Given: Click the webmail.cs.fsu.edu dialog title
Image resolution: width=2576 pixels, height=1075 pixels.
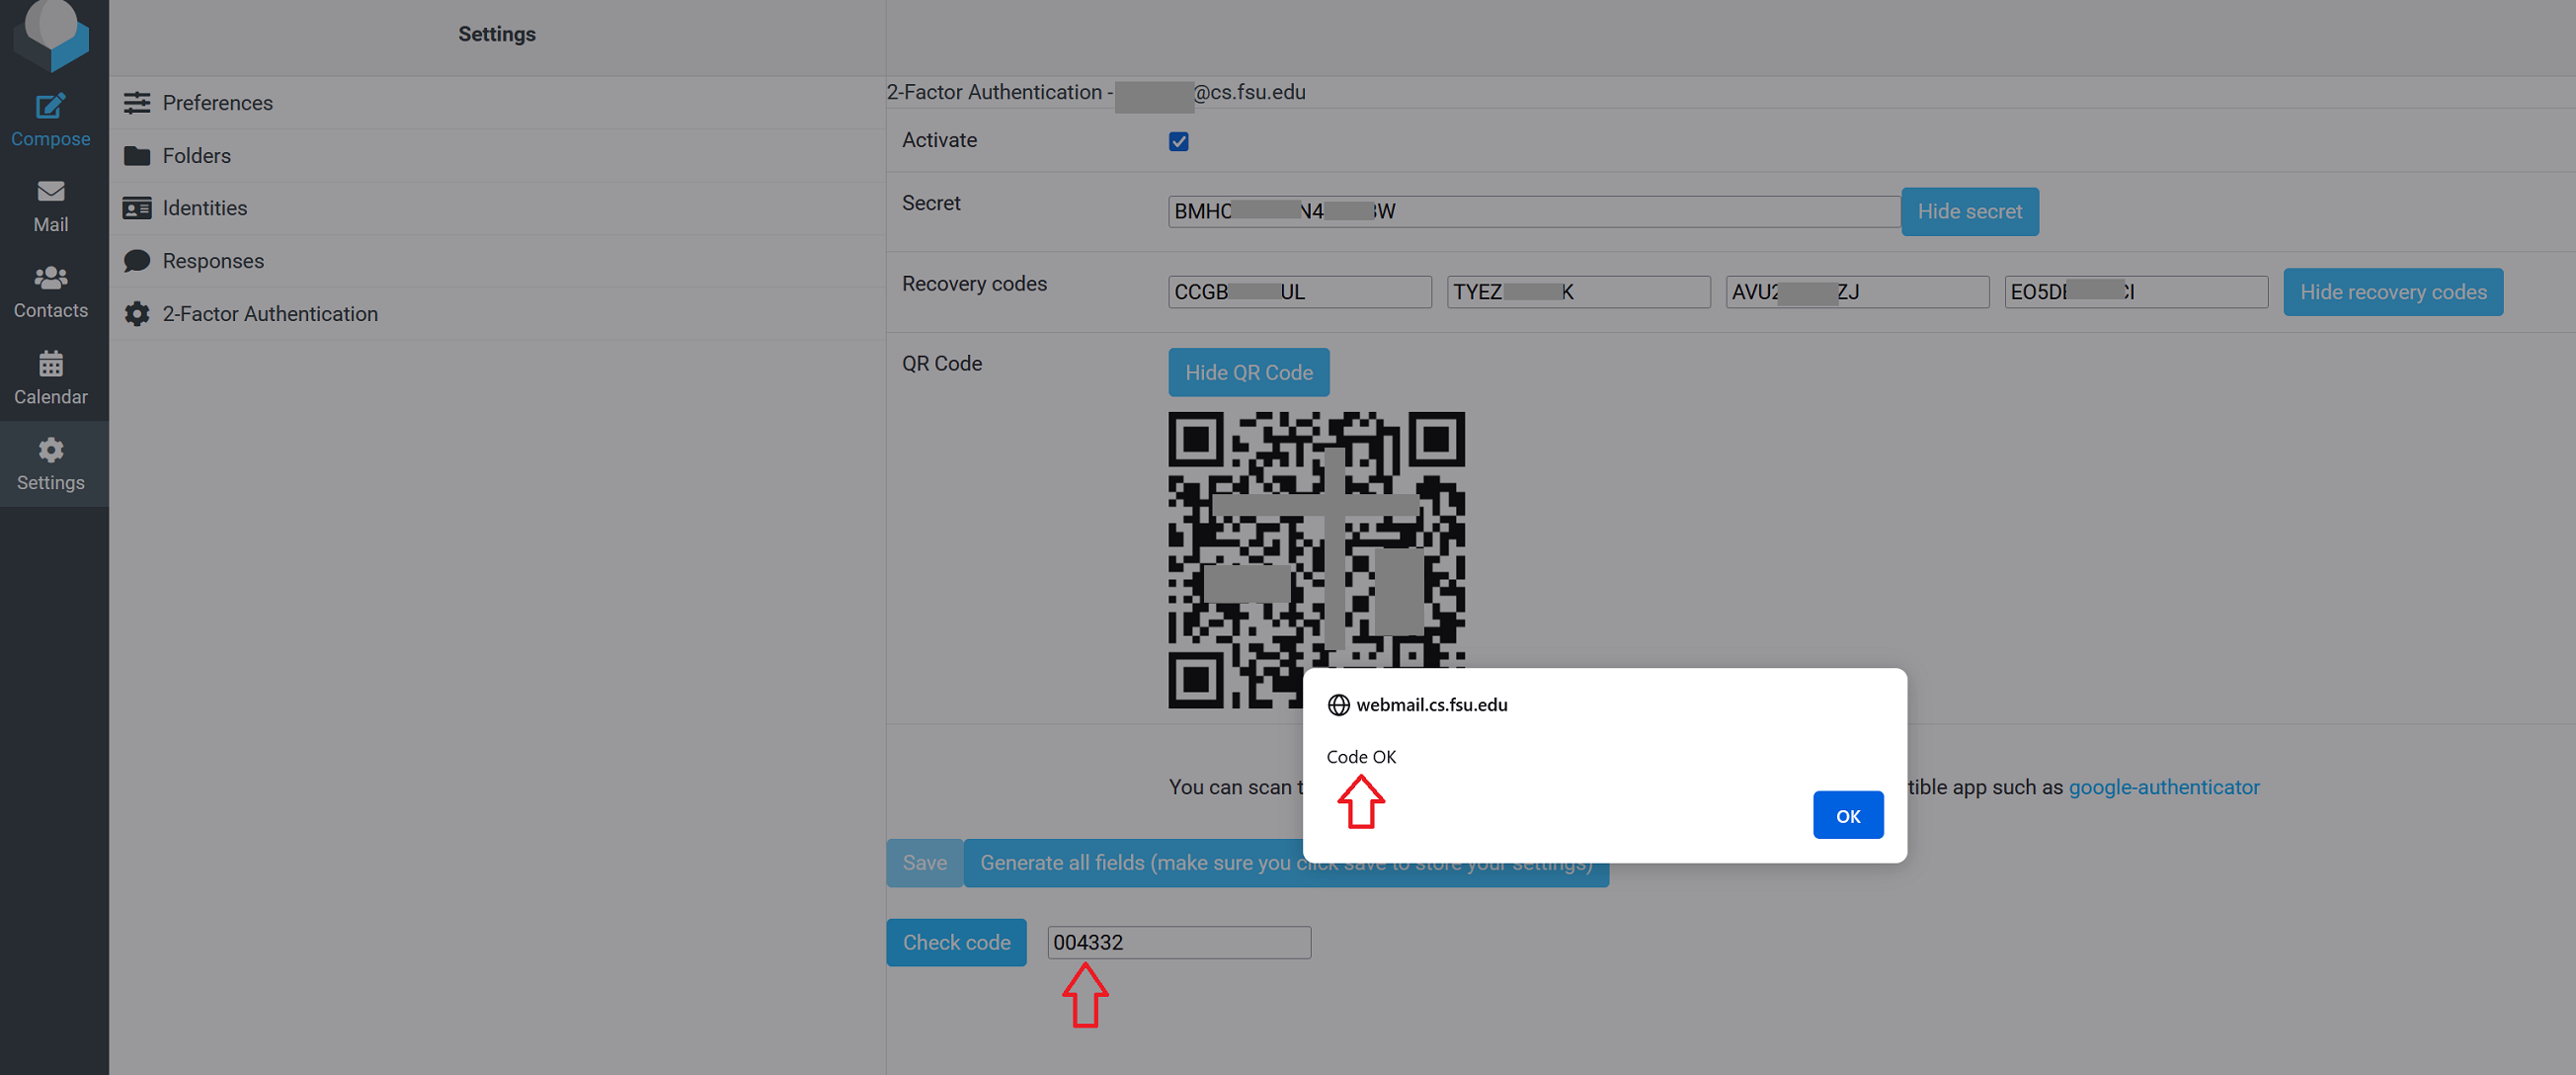Looking at the screenshot, I should (1431, 705).
